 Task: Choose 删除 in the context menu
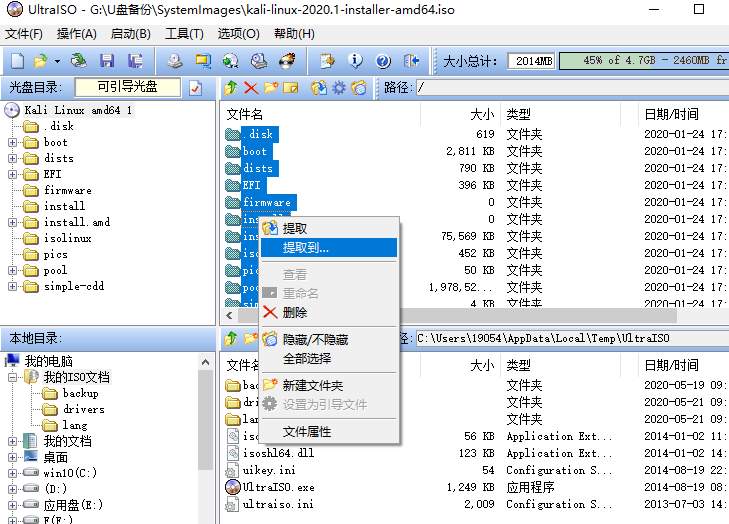pos(329,312)
